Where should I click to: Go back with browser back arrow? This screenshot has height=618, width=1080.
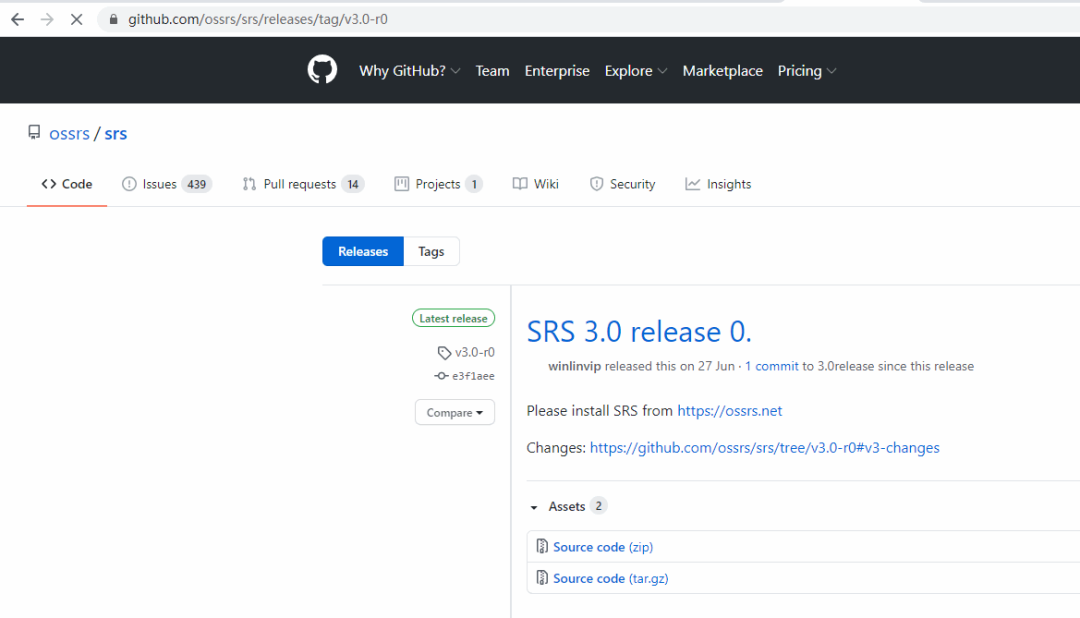click(17, 19)
